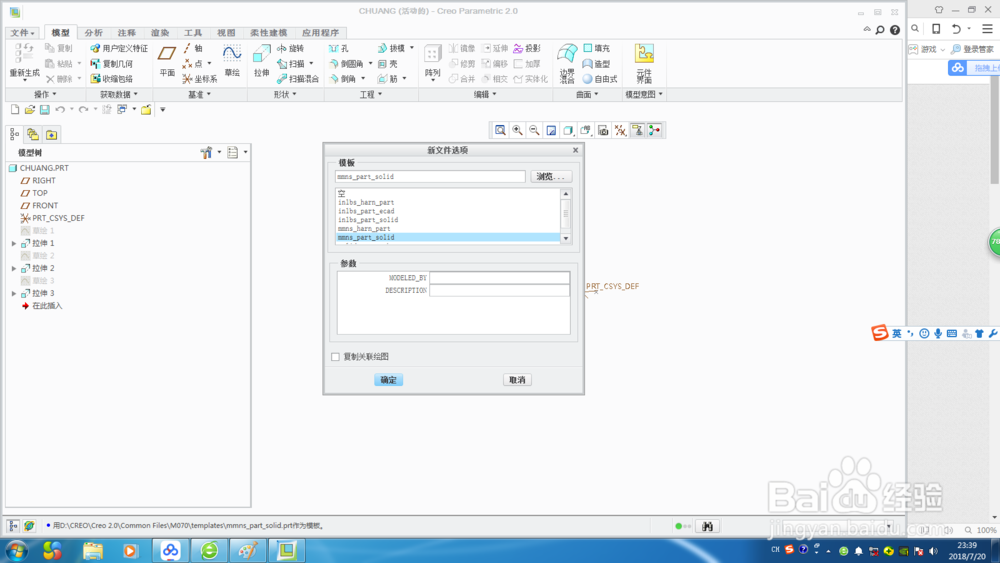Switch to the 工具 tab
The image size is (1000, 563).
(193, 33)
